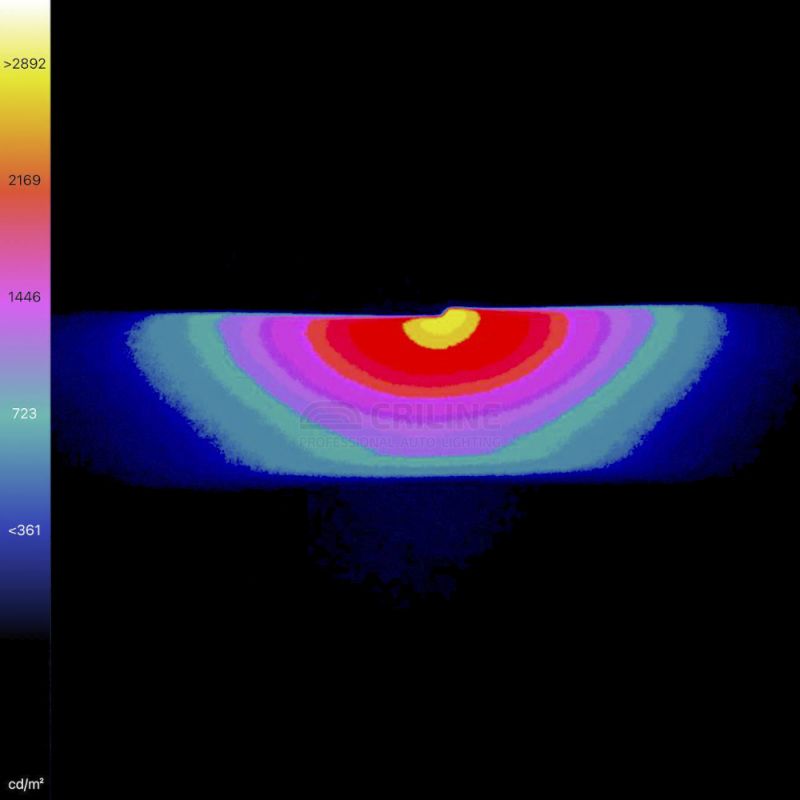Click the cd/m² unit label
800x800 pixels.
[x=25, y=782]
